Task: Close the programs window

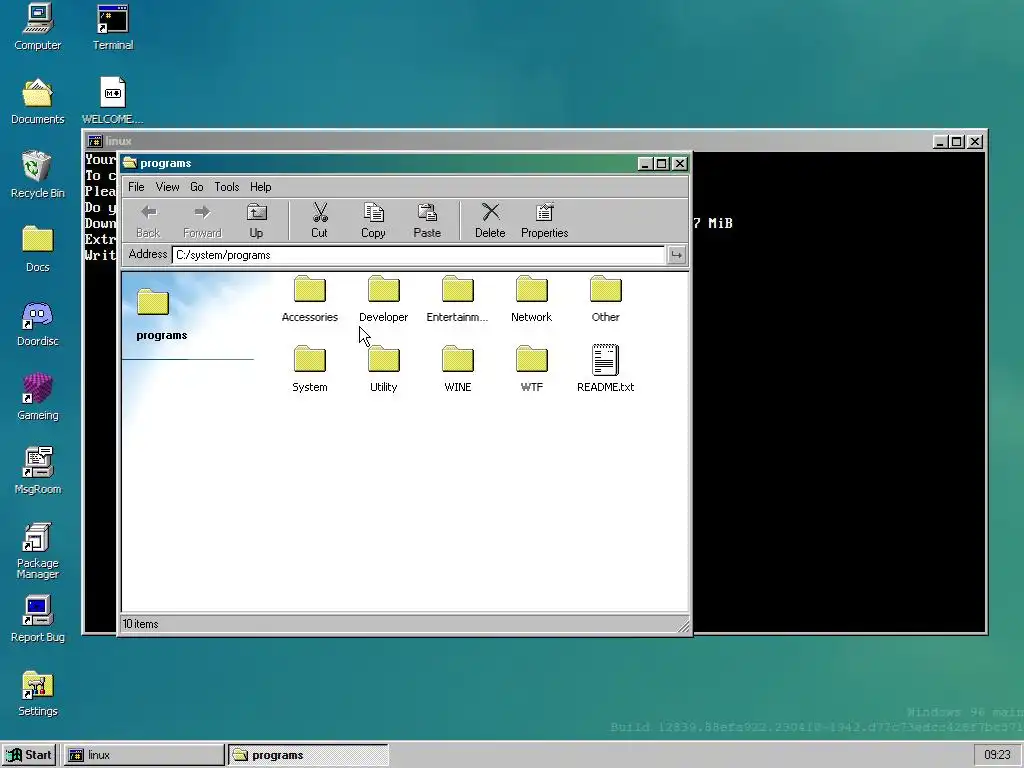Action: [680, 163]
